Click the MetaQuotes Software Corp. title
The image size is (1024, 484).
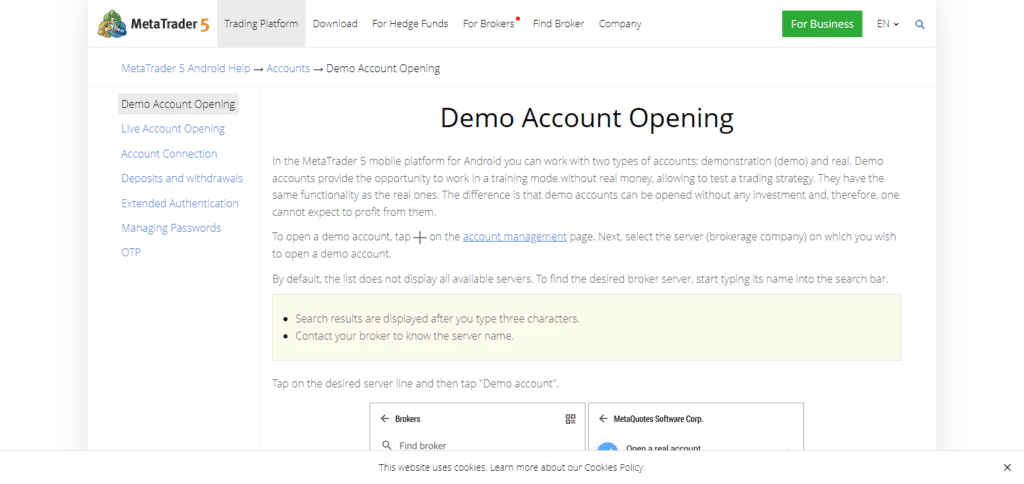(658, 419)
